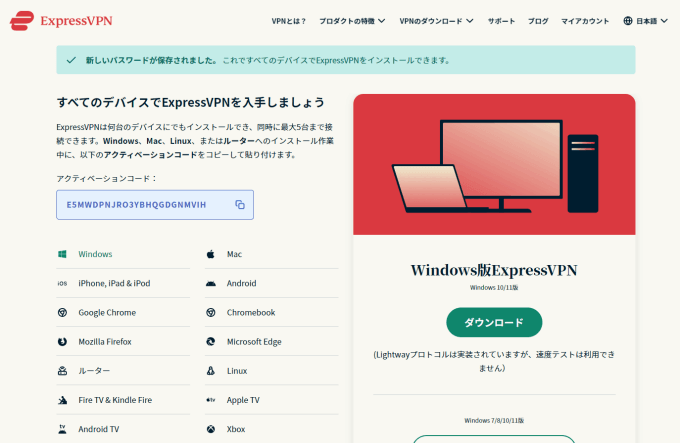
Task: Click the Android robot icon beside Android
Action: pos(211,283)
